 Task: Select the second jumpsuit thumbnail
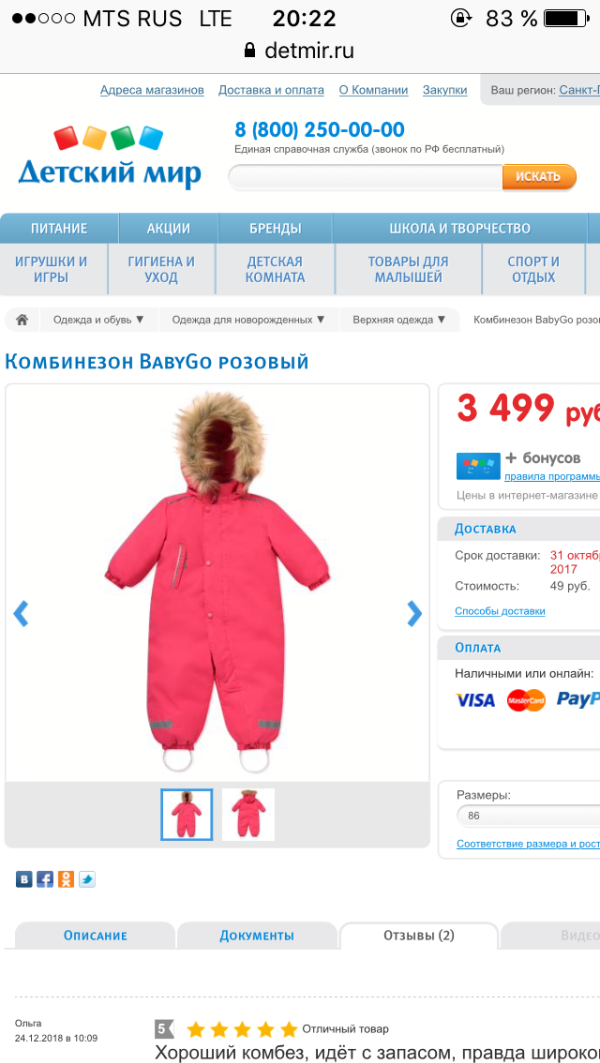[248, 814]
